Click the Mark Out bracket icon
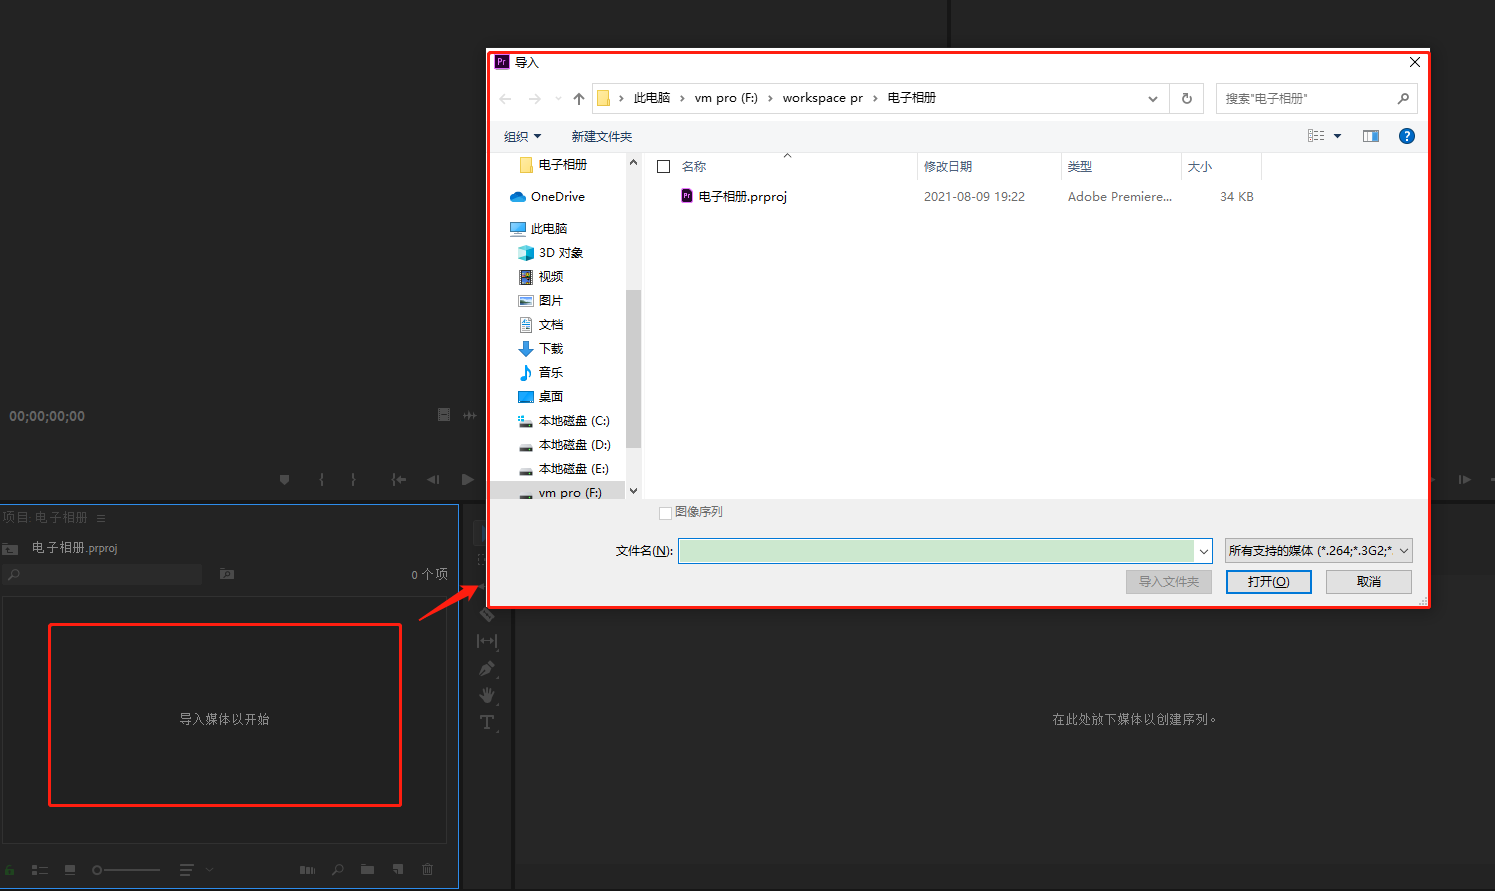The height and width of the screenshot is (891, 1495). [x=353, y=480]
